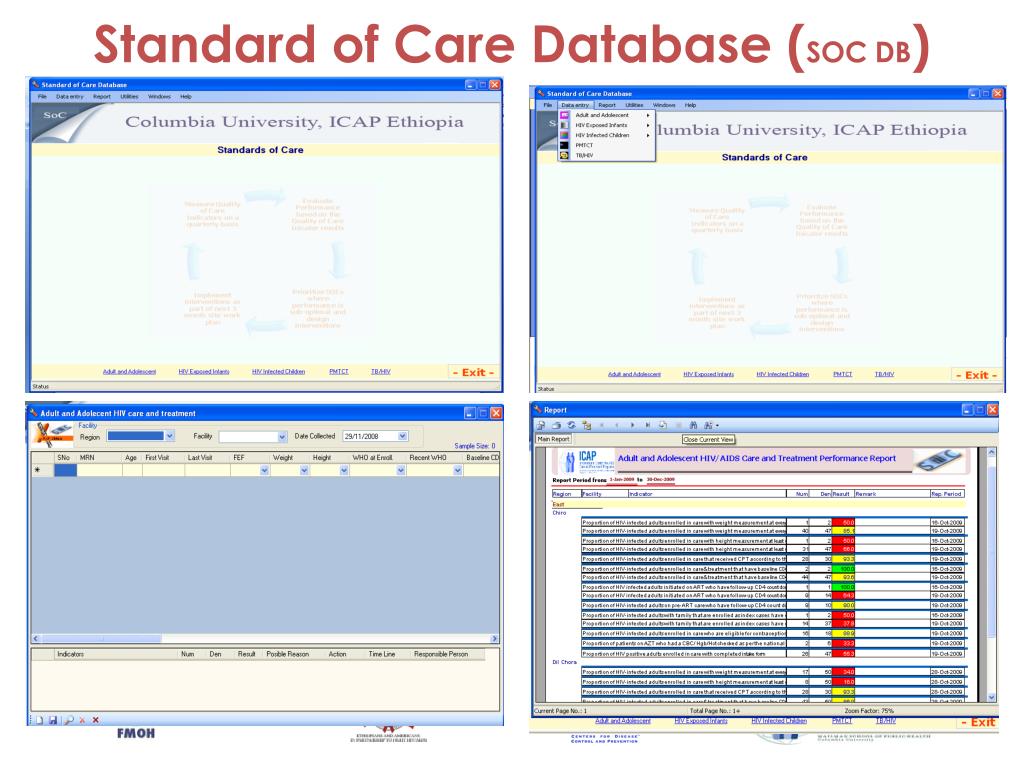This screenshot has width=1024, height=768.
Task: Select PMTCT entry in Data entry dropdown
Action: coord(584,145)
